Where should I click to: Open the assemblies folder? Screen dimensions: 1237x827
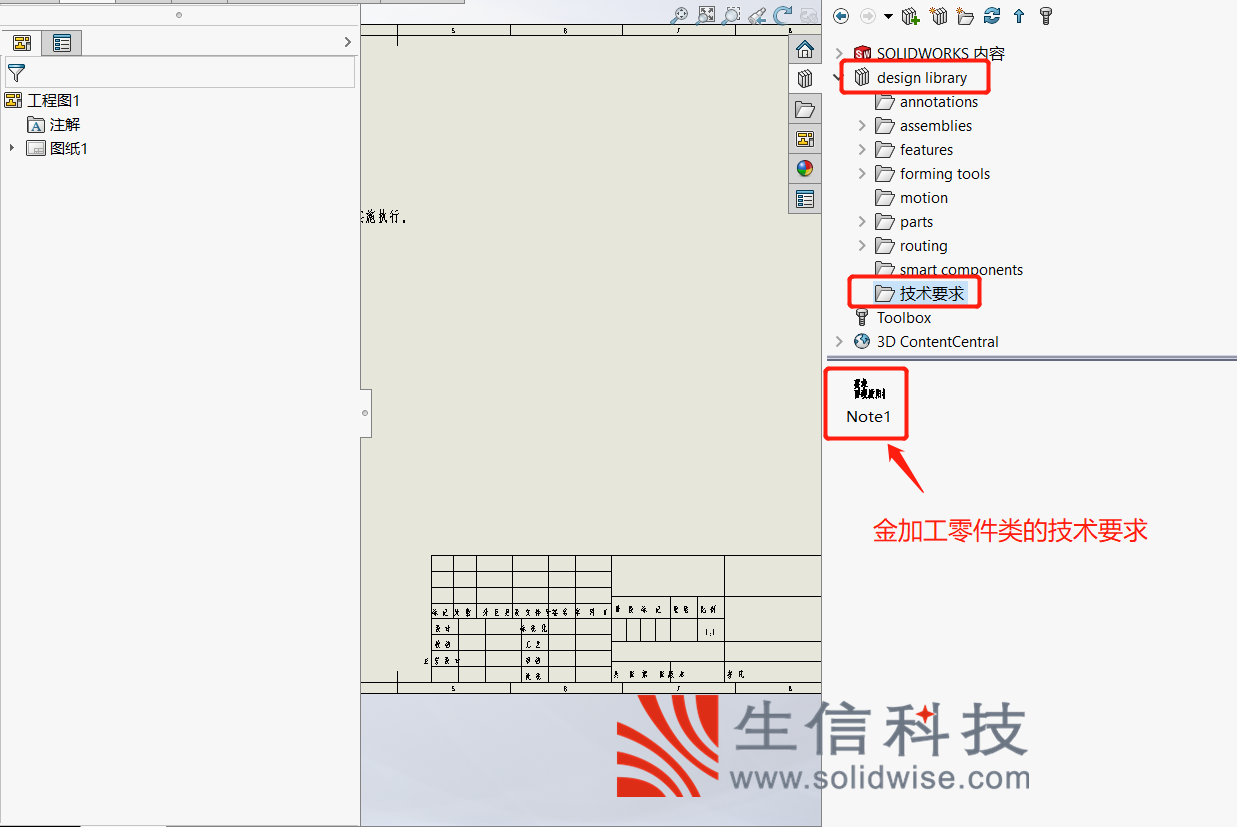coord(936,126)
